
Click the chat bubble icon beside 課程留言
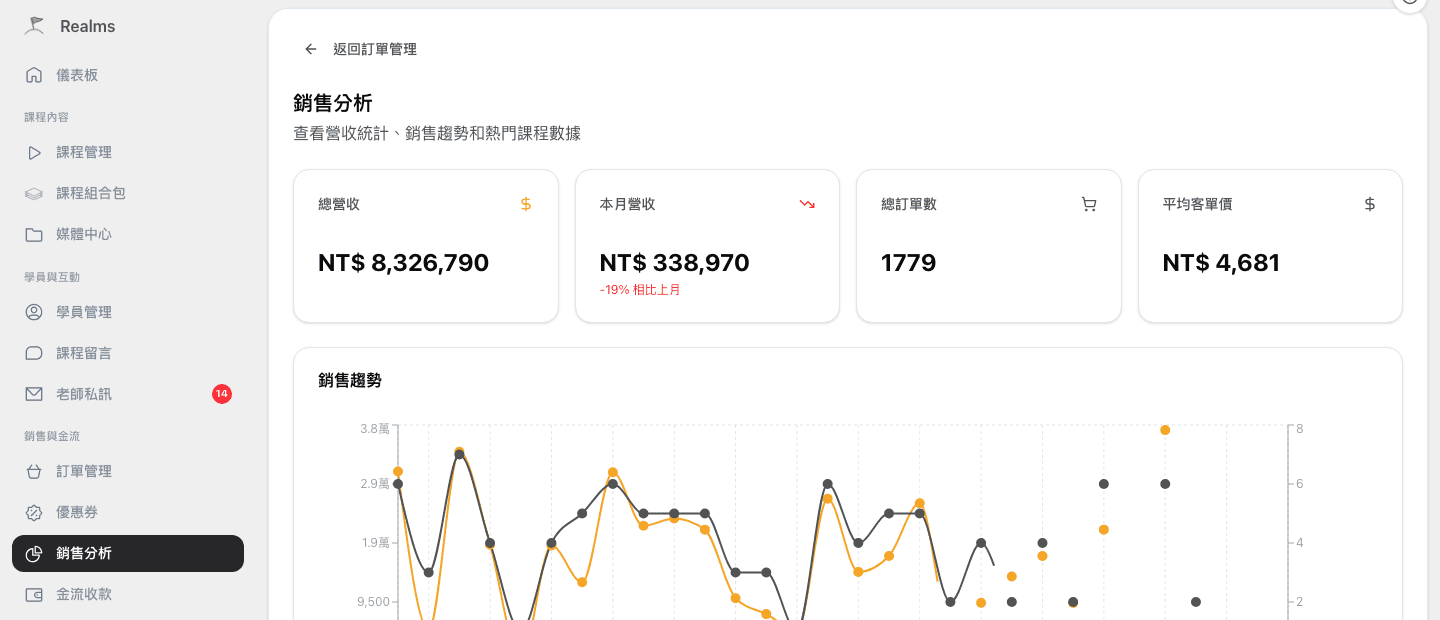pyautogui.click(x=34, y=353)
